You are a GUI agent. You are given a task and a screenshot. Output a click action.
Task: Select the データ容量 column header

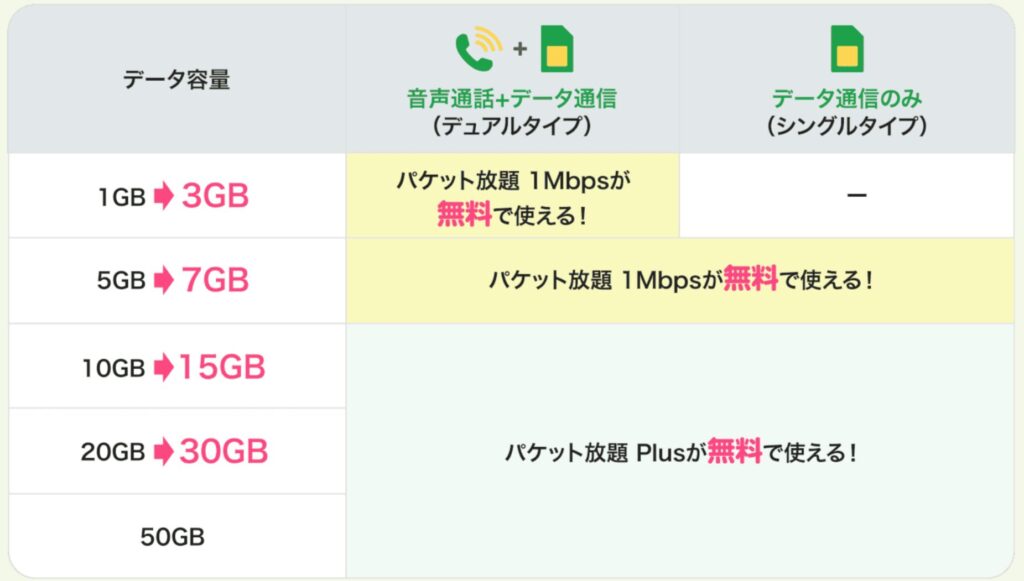coord(177,80)
